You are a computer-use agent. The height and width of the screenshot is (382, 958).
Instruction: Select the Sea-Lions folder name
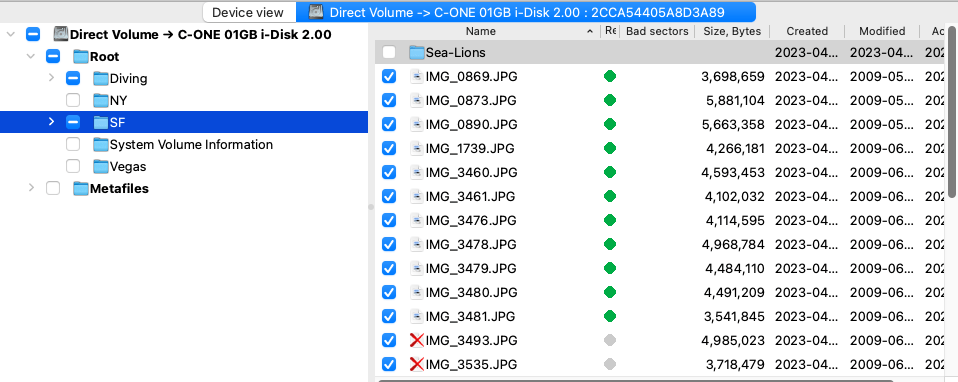(x=456, y=53)
